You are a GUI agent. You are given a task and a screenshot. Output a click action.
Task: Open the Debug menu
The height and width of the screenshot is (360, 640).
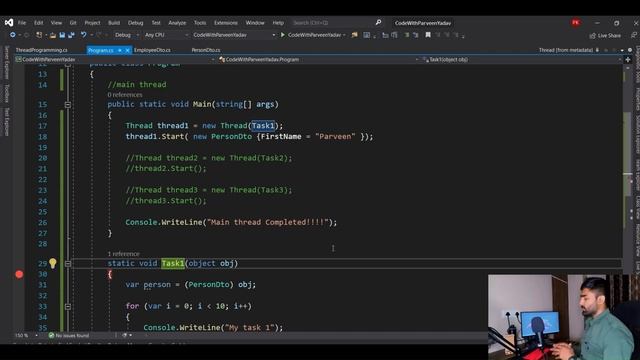pyautogui.click(x=136, y=23)
